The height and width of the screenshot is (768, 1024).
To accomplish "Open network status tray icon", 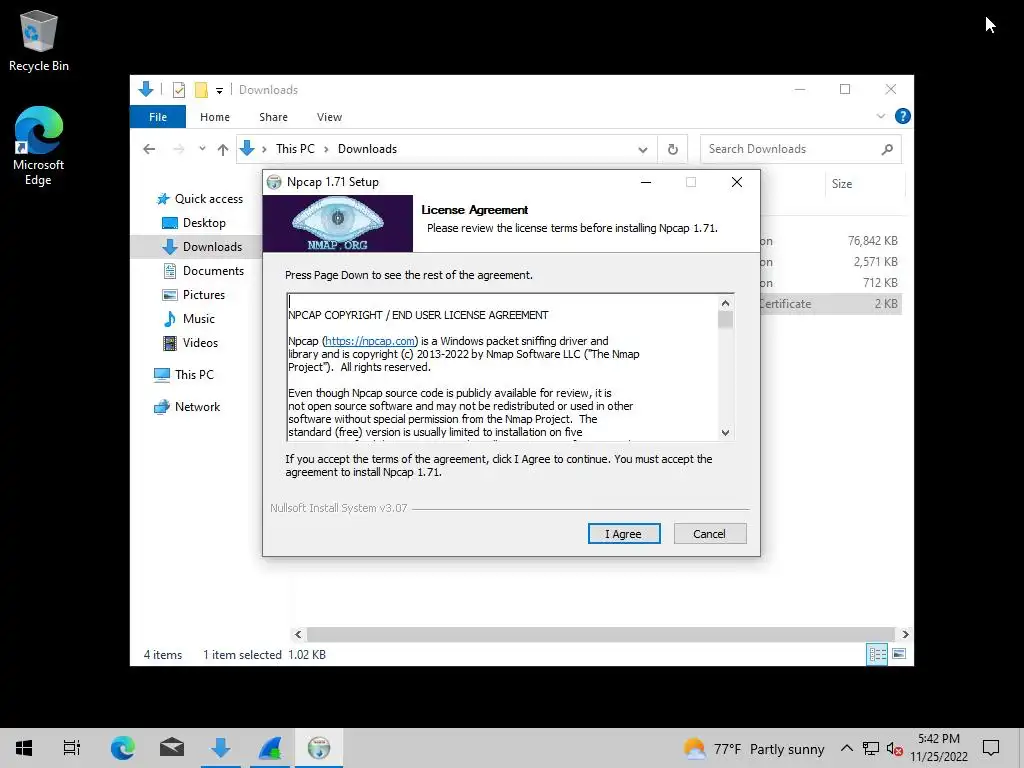I will point(871,748).
